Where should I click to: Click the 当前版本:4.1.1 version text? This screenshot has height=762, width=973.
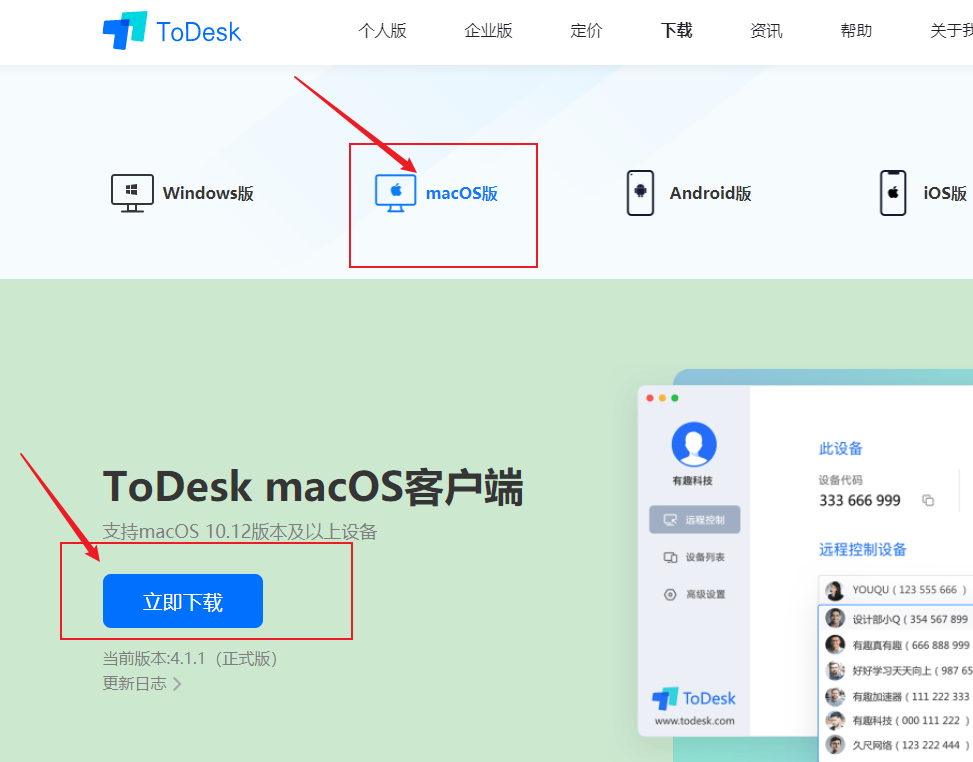coord(190,658)
